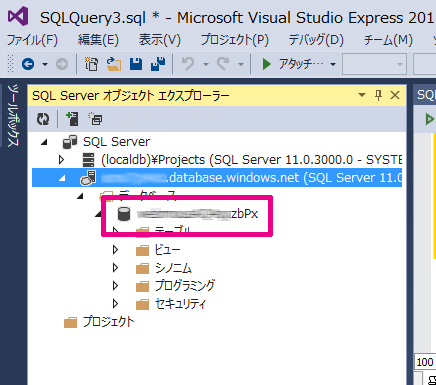Click the Add SQL Server icon

[72, 119]
